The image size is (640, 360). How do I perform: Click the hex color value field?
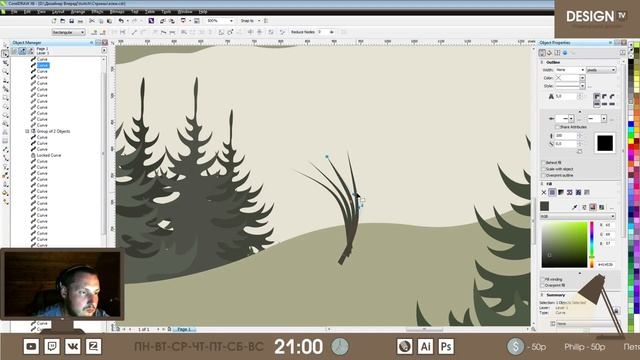(x=605, y=265)
